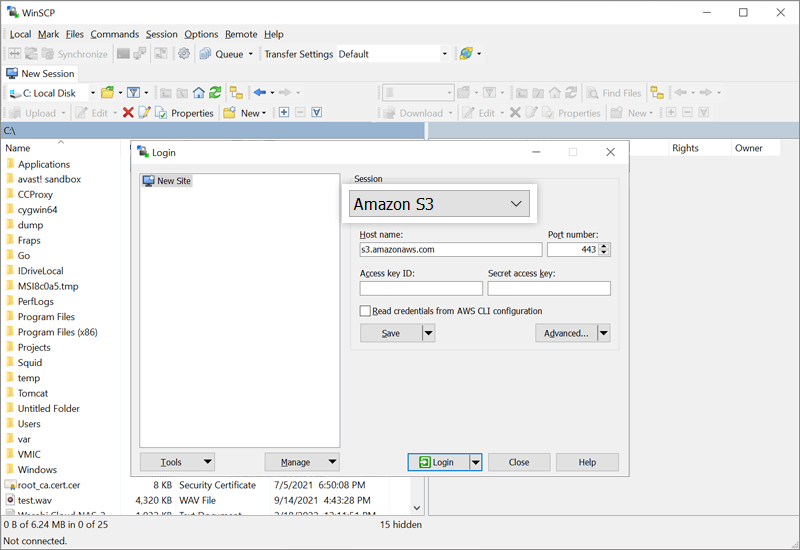
Task: Click the local Open Directory folder icon
Action: 107,92
